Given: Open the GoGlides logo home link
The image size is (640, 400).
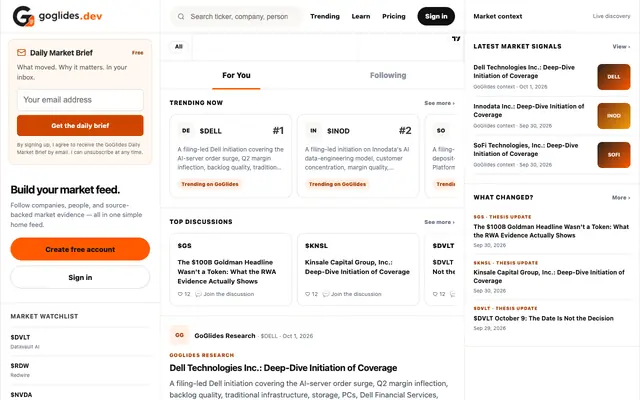Looking at the screenshot, I should (57, 16).
